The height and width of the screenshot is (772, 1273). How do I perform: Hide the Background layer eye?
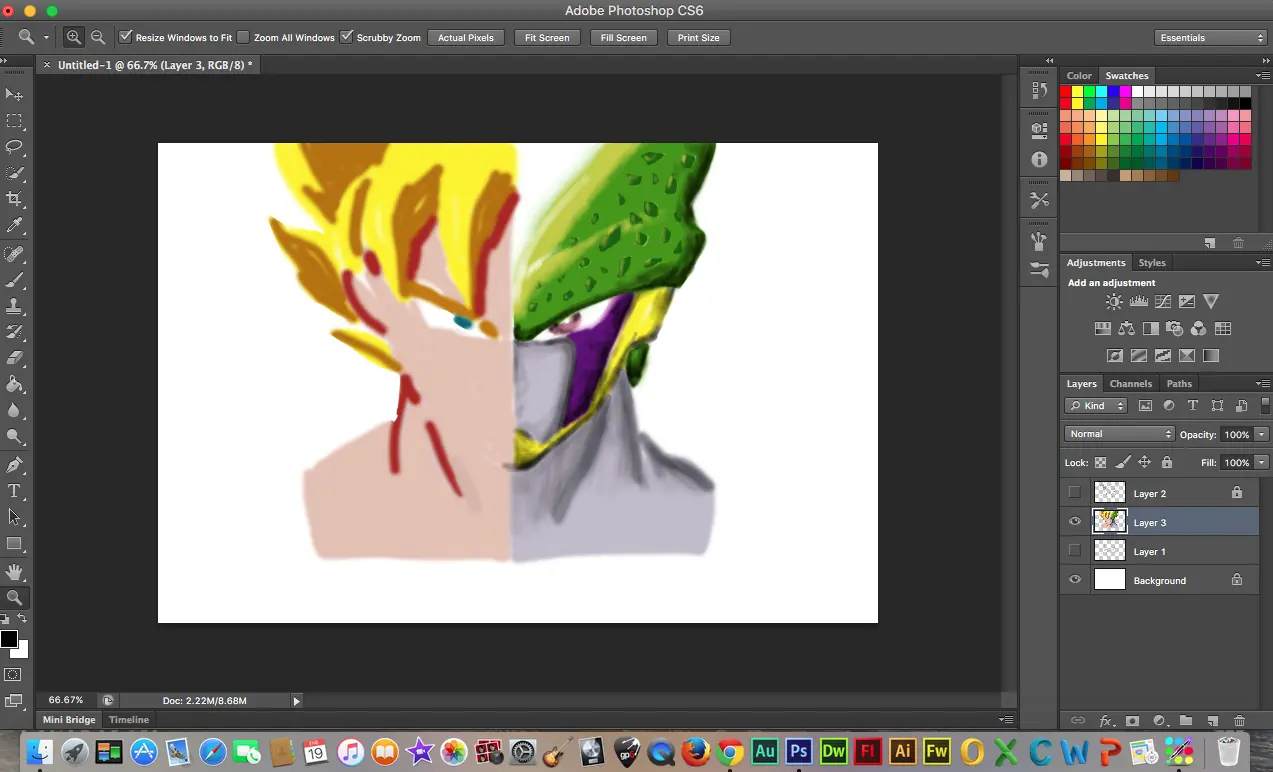point(1075,579)
